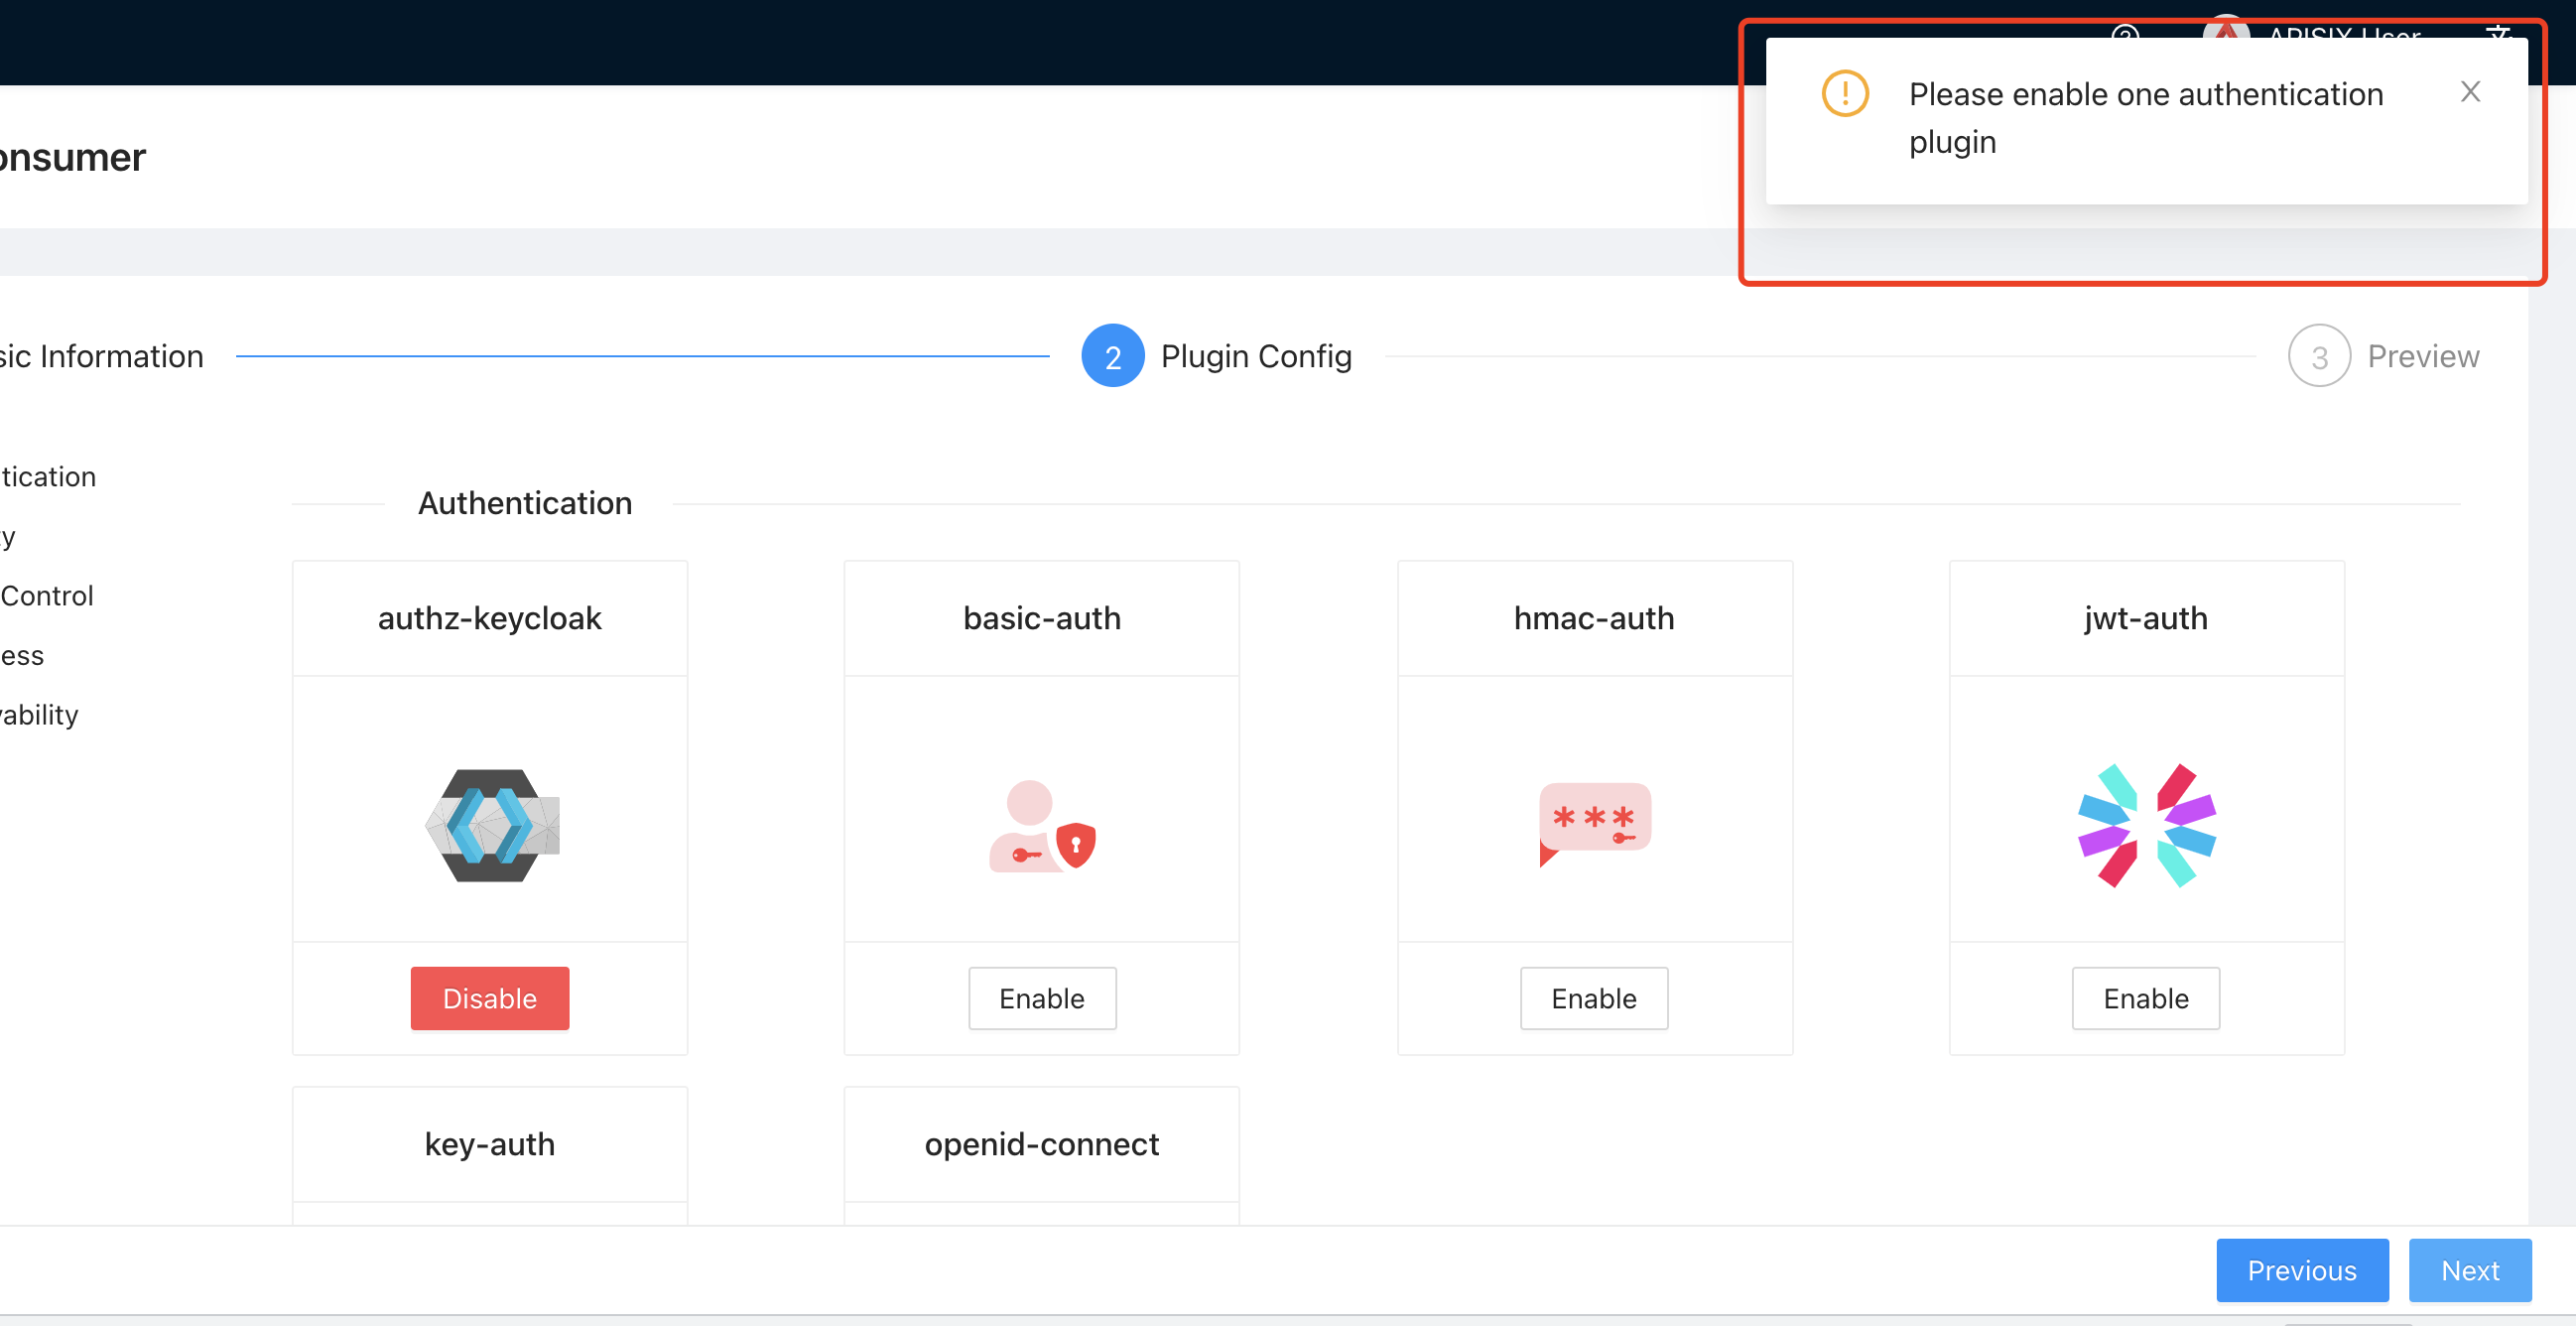The width and height of the screenshot is (2576, 1326).
Task: Click the hmac-auth password bubble icon
Action: coord(1594,822)
